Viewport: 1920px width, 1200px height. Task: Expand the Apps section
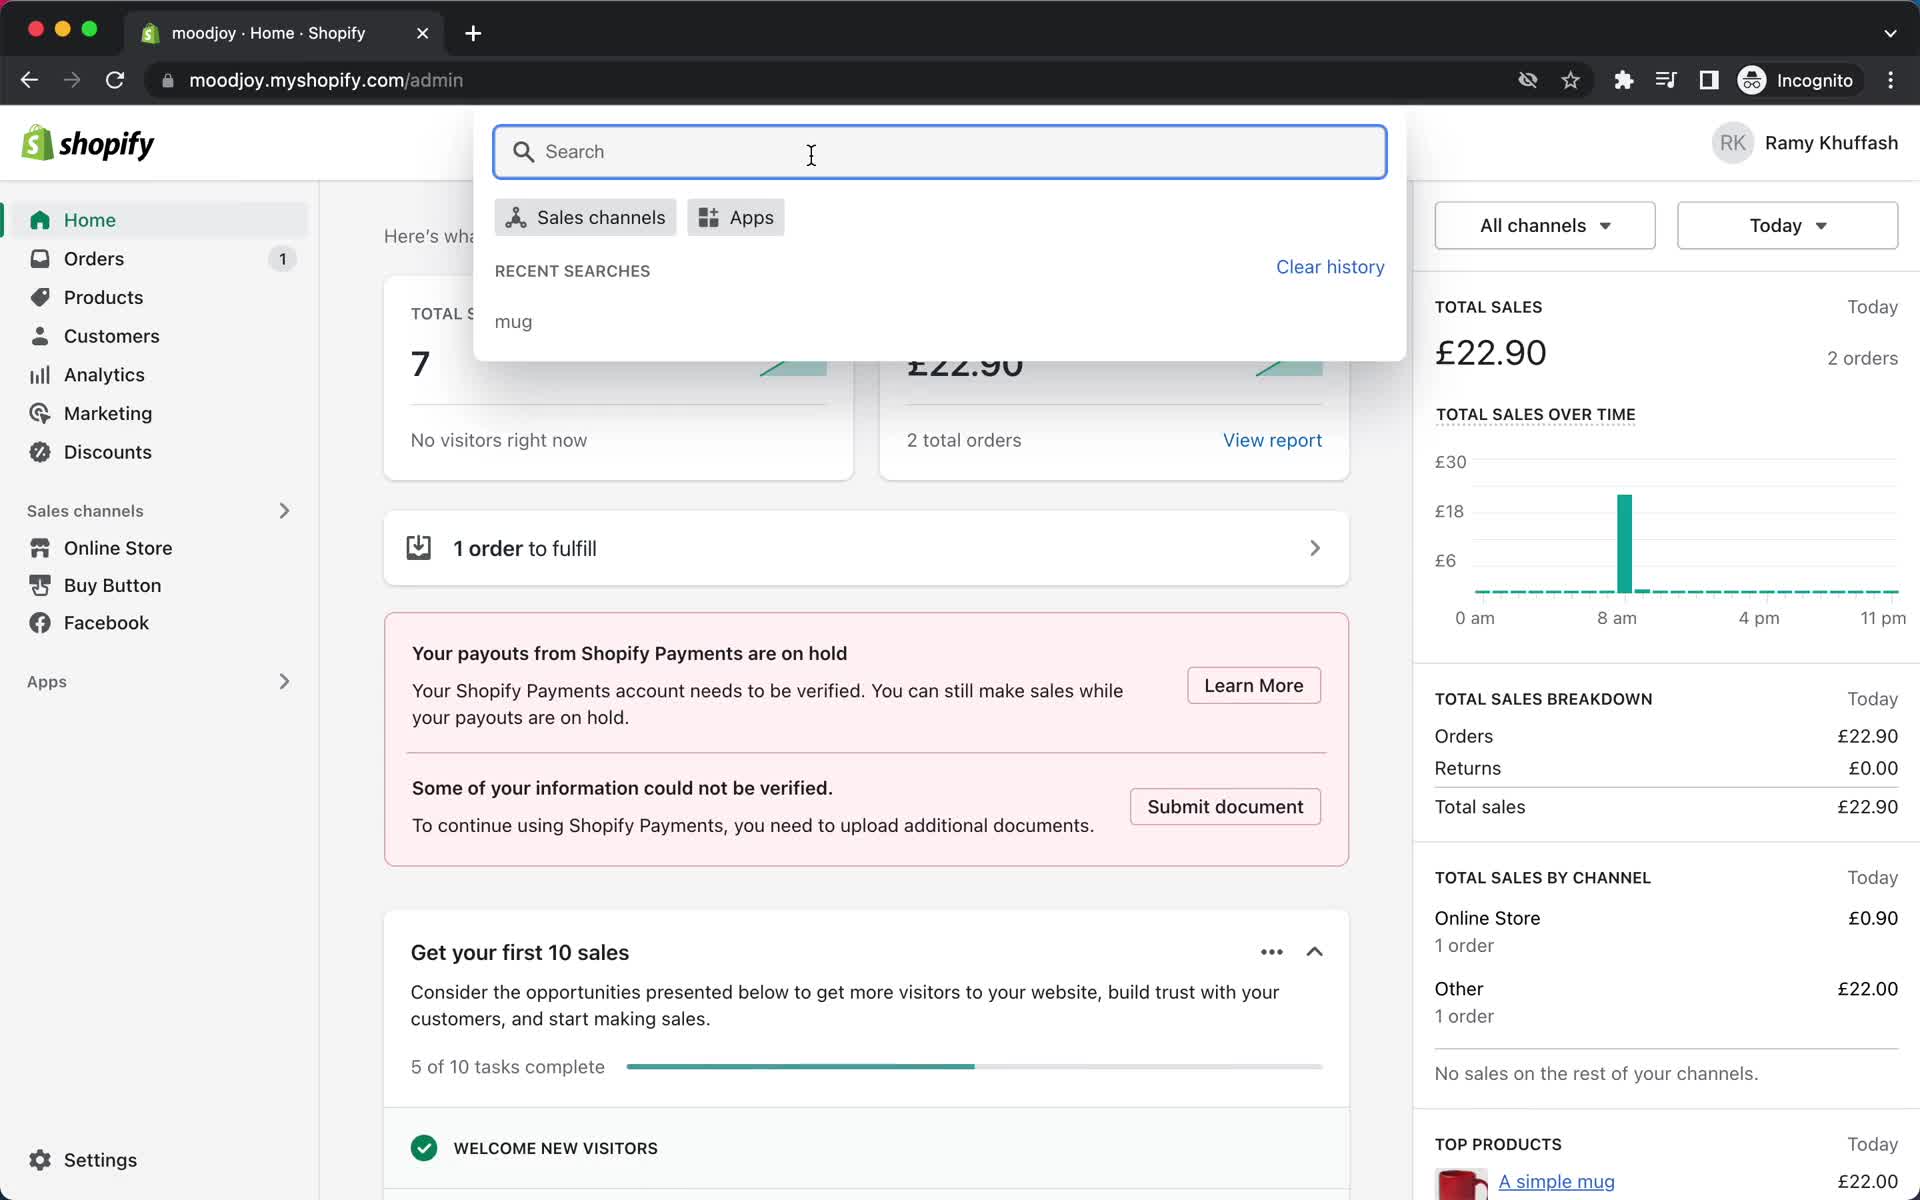(x=285, y=680)
